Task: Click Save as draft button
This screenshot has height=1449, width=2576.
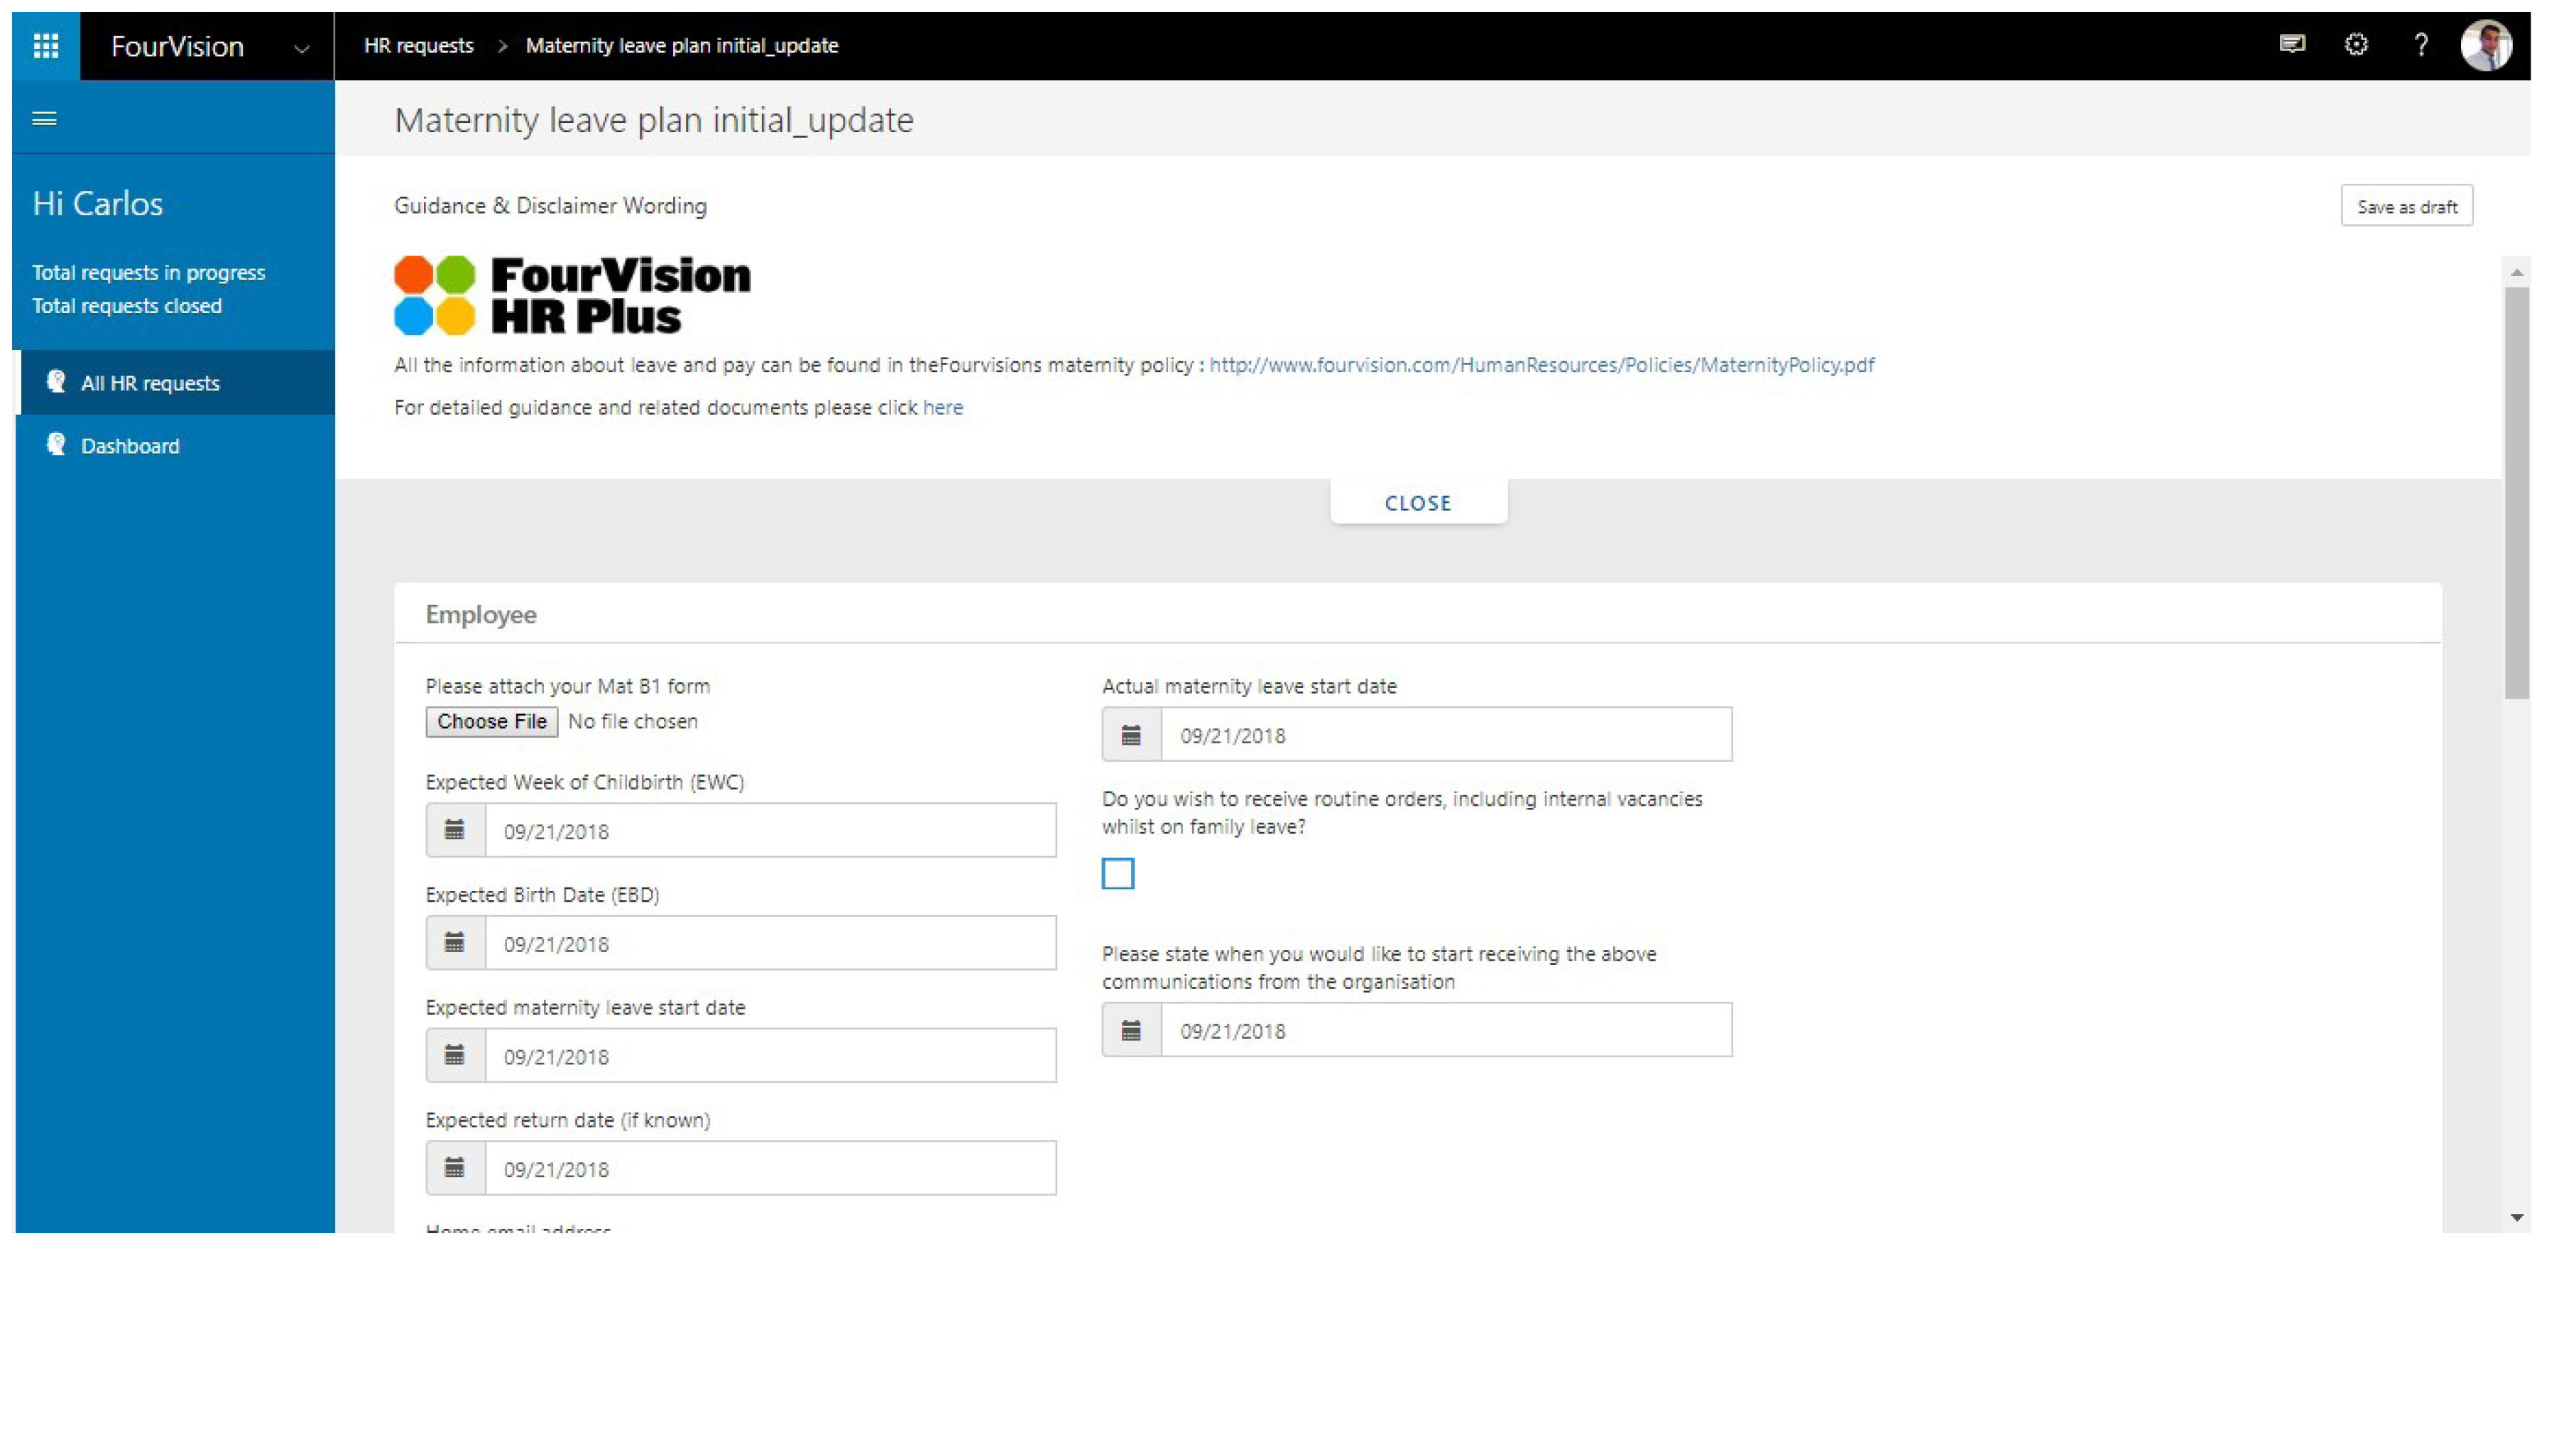Action: 2406,206
